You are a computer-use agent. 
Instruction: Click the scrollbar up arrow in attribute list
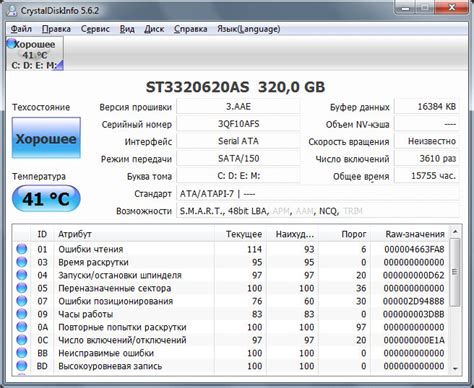coord(455,231)
